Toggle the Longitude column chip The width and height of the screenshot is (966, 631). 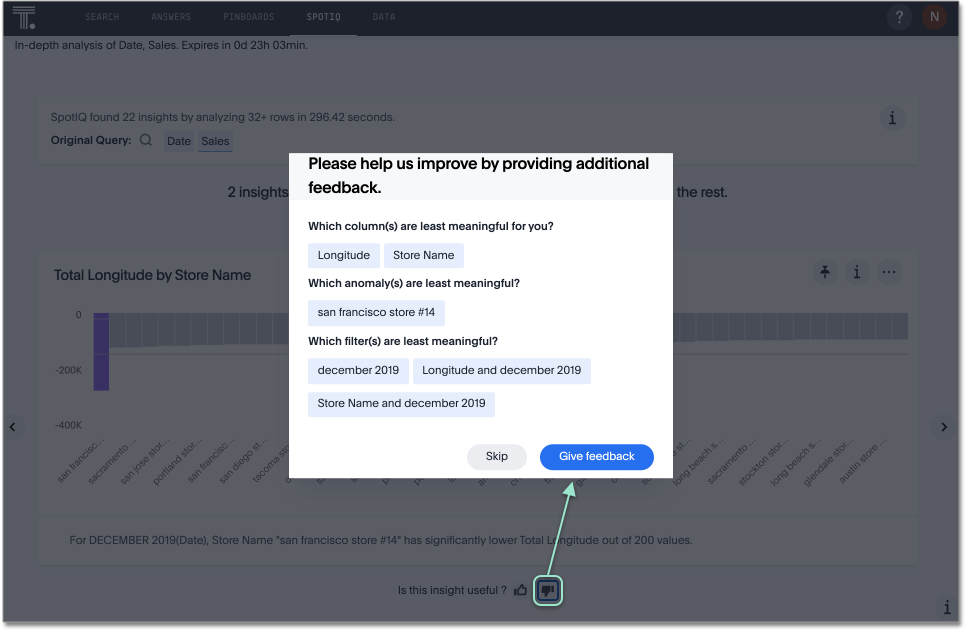[344, 255]
